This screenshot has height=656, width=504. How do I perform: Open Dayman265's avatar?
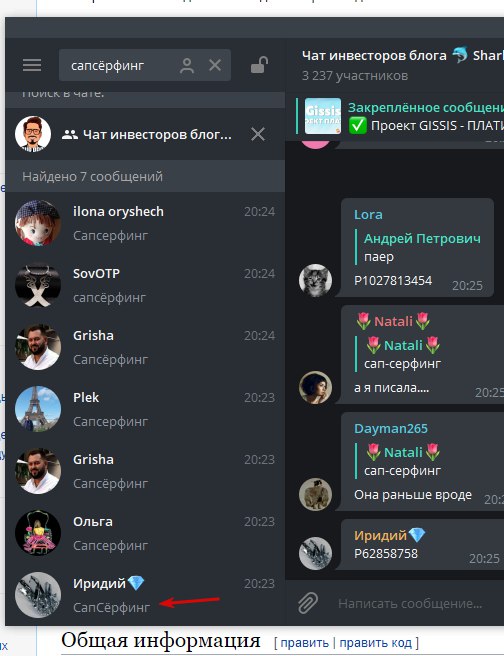pyautogui.click(x=315, y=494)
